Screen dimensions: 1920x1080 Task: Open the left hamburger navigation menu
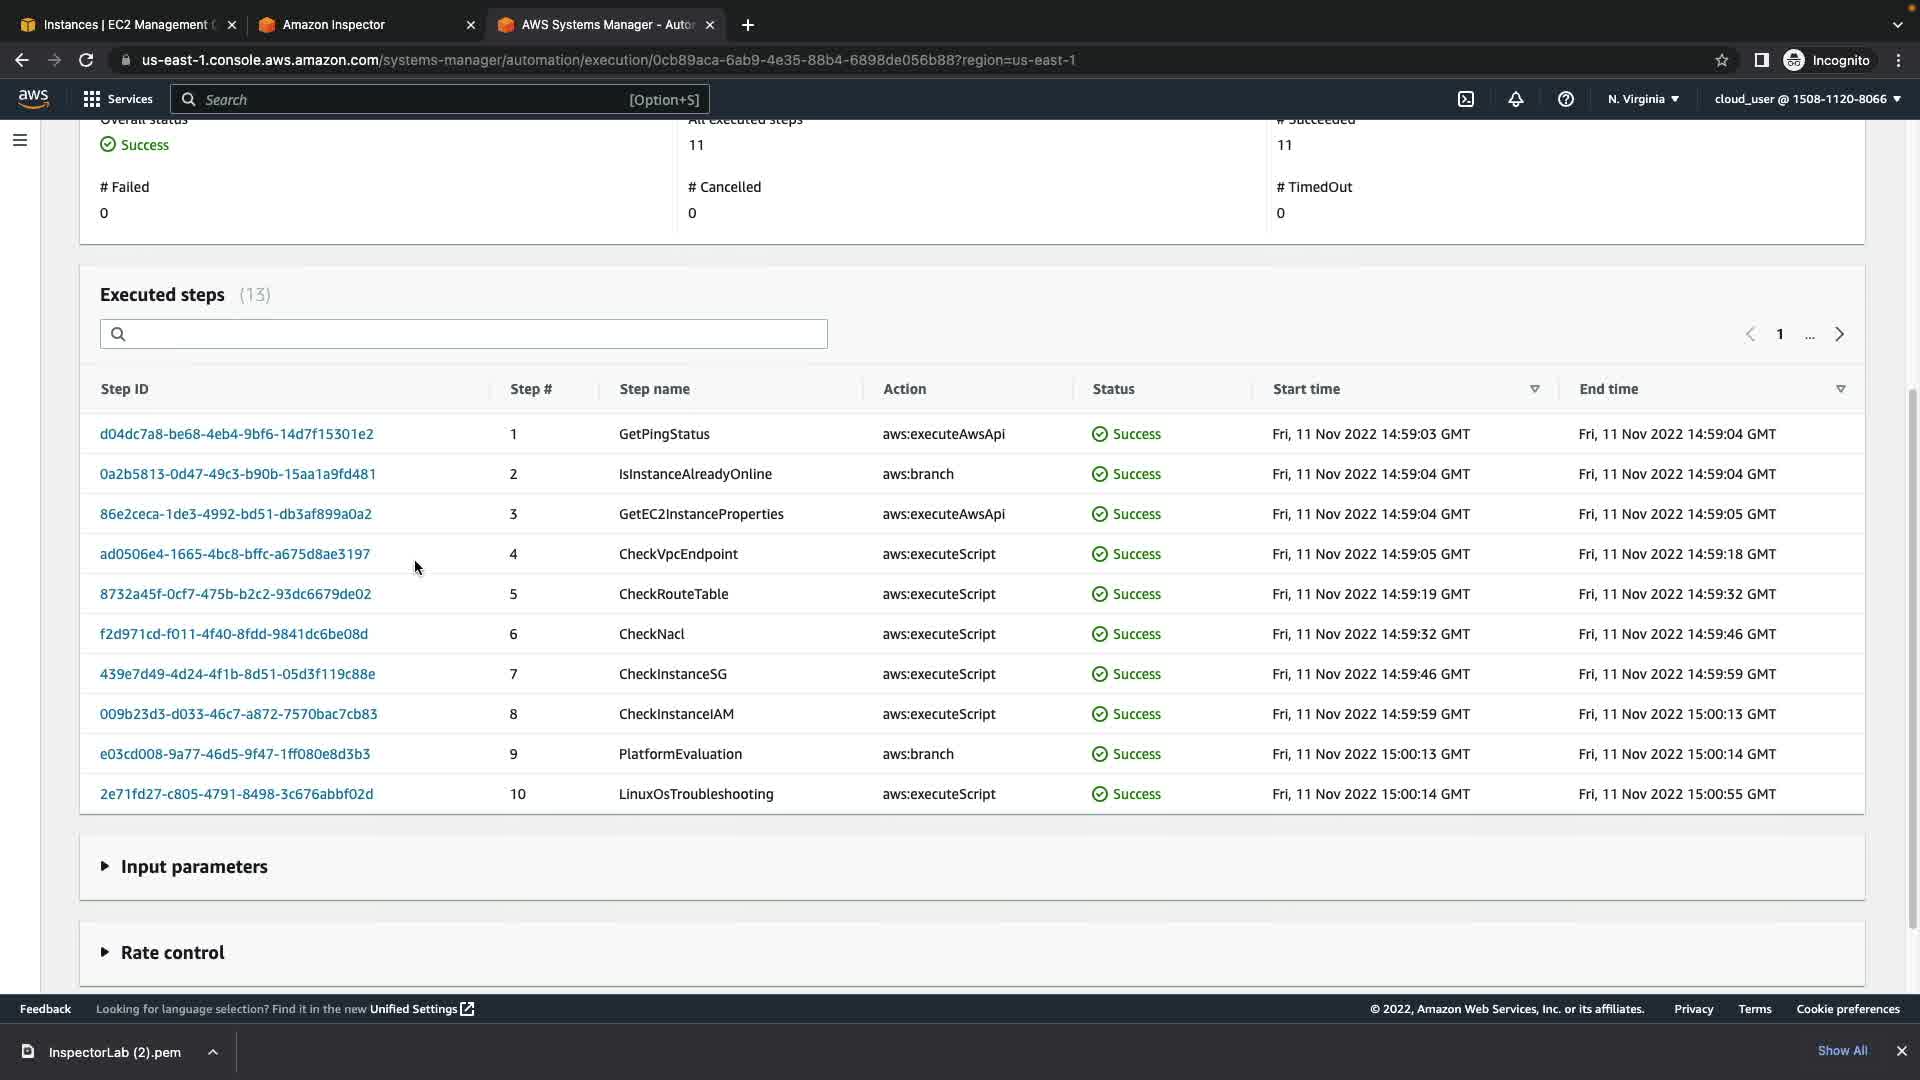(x=20, y=140)
